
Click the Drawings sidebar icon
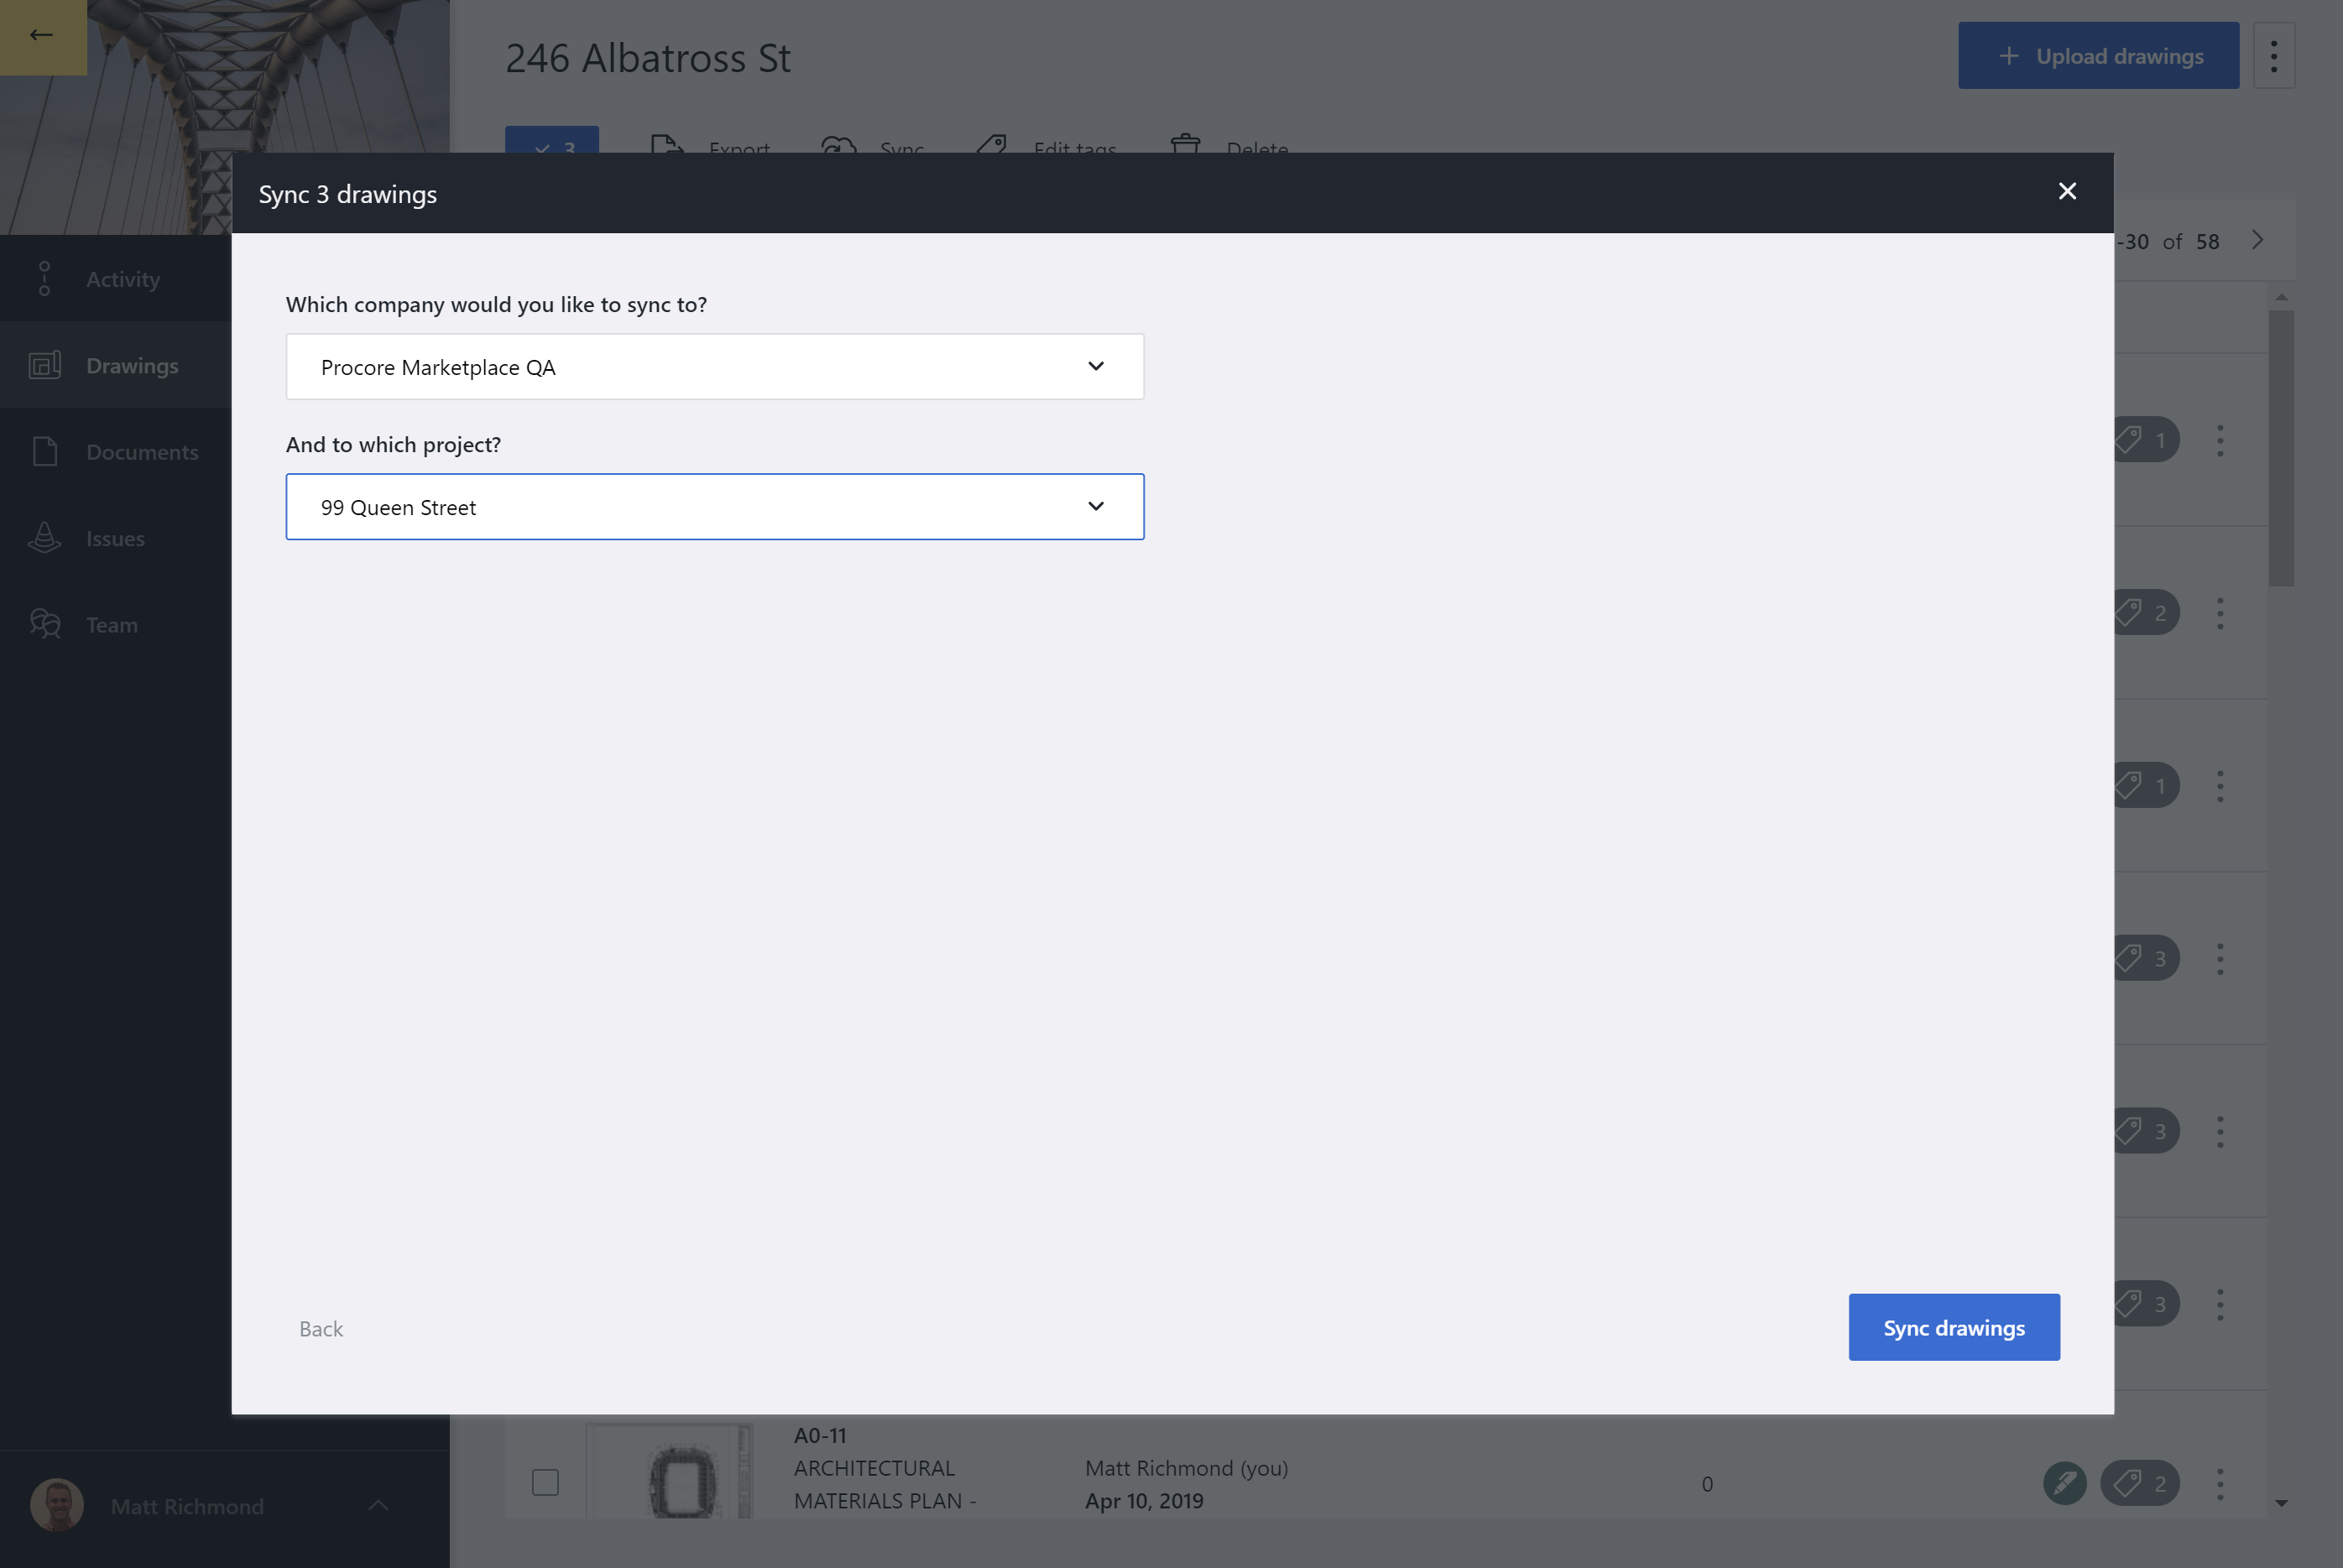[x=45, y=364]
